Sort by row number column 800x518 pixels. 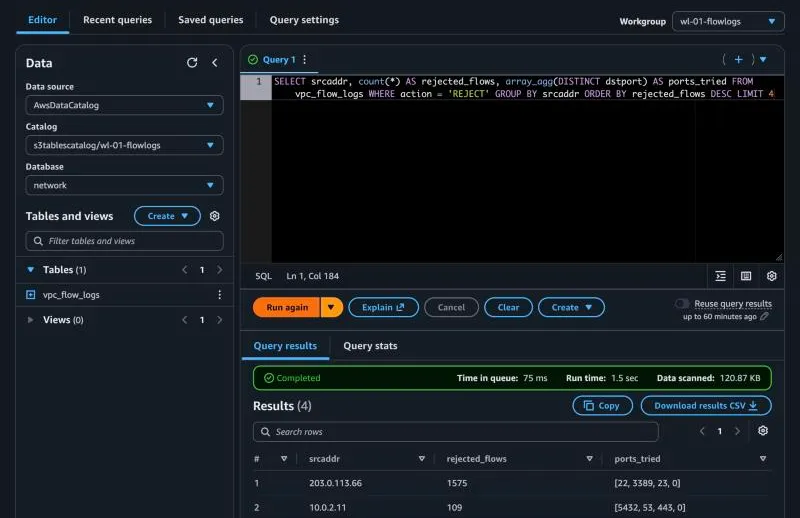pos(284,459)
